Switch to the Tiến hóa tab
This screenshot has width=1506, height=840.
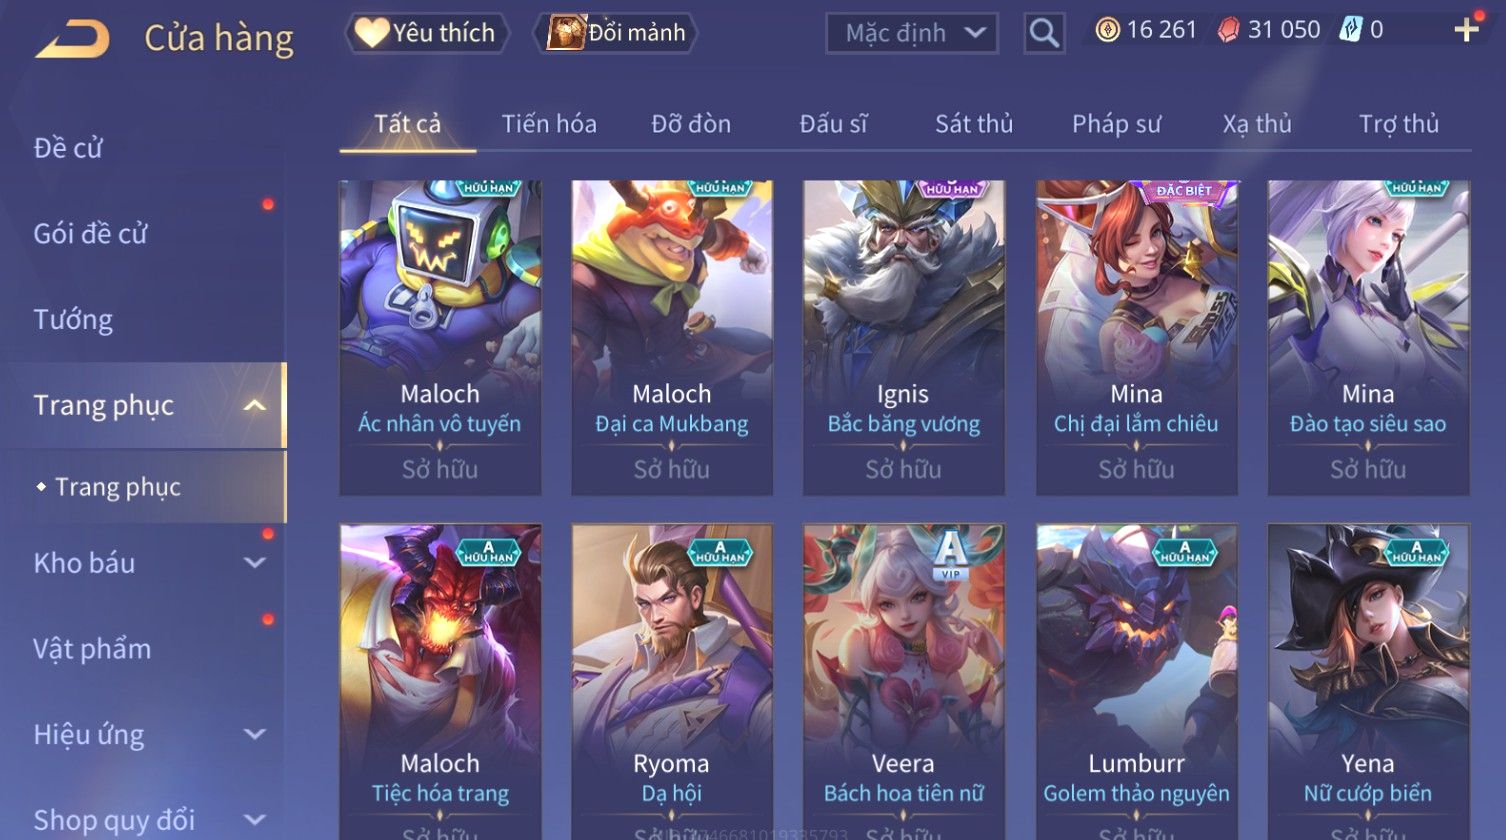pyautogui.click(x=549, y=124)
